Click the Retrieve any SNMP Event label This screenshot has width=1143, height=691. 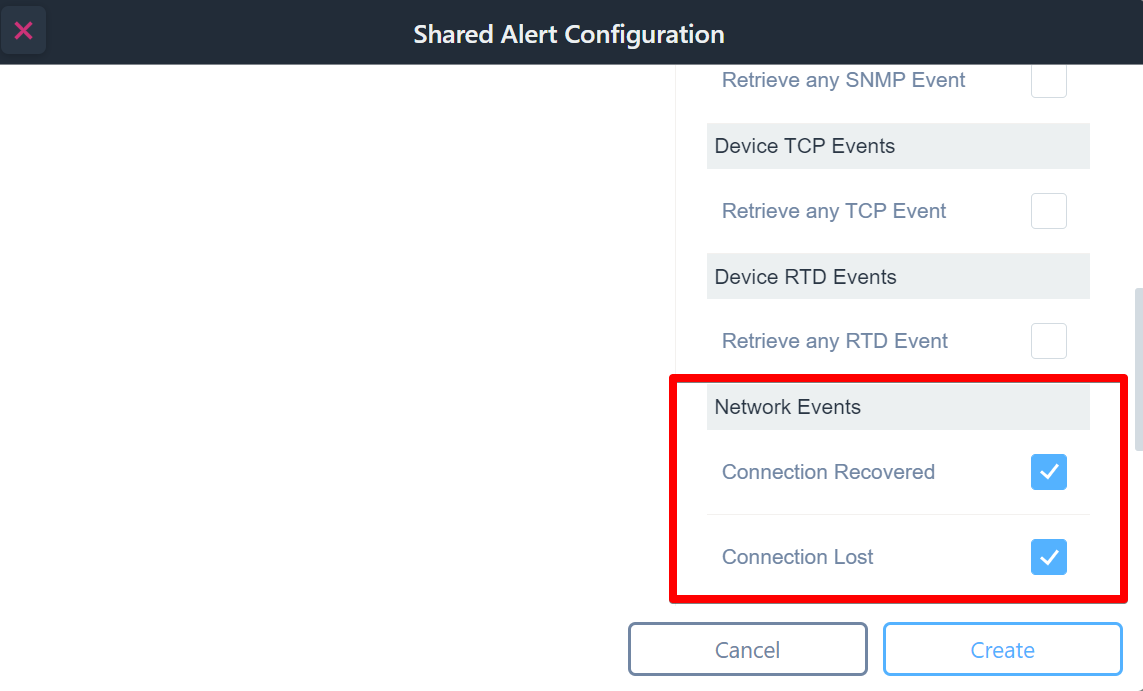843,80
